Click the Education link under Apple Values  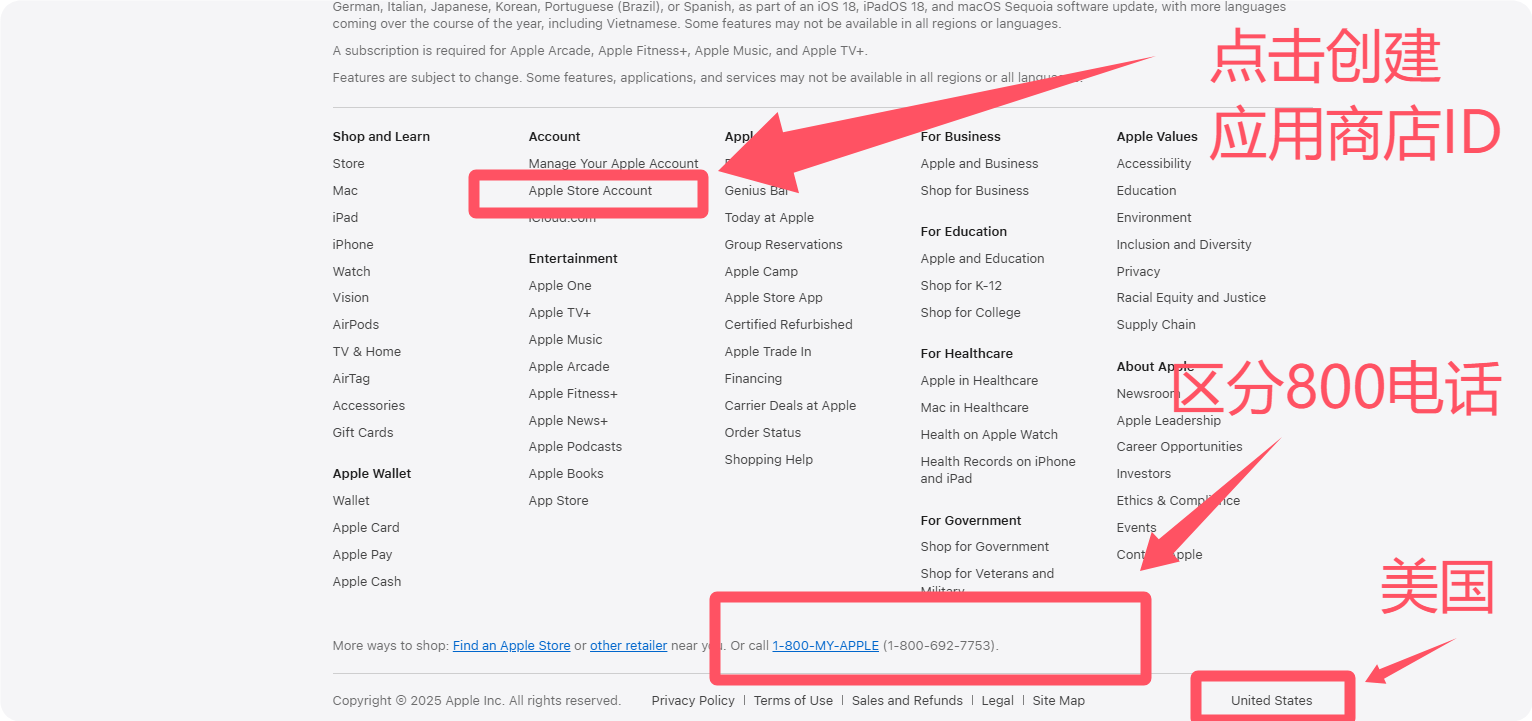(1146, 191)
